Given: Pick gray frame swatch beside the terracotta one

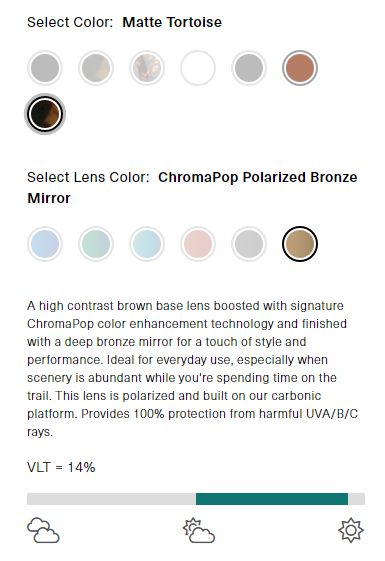Looking at the screenshot, I should tap(249, 68).
